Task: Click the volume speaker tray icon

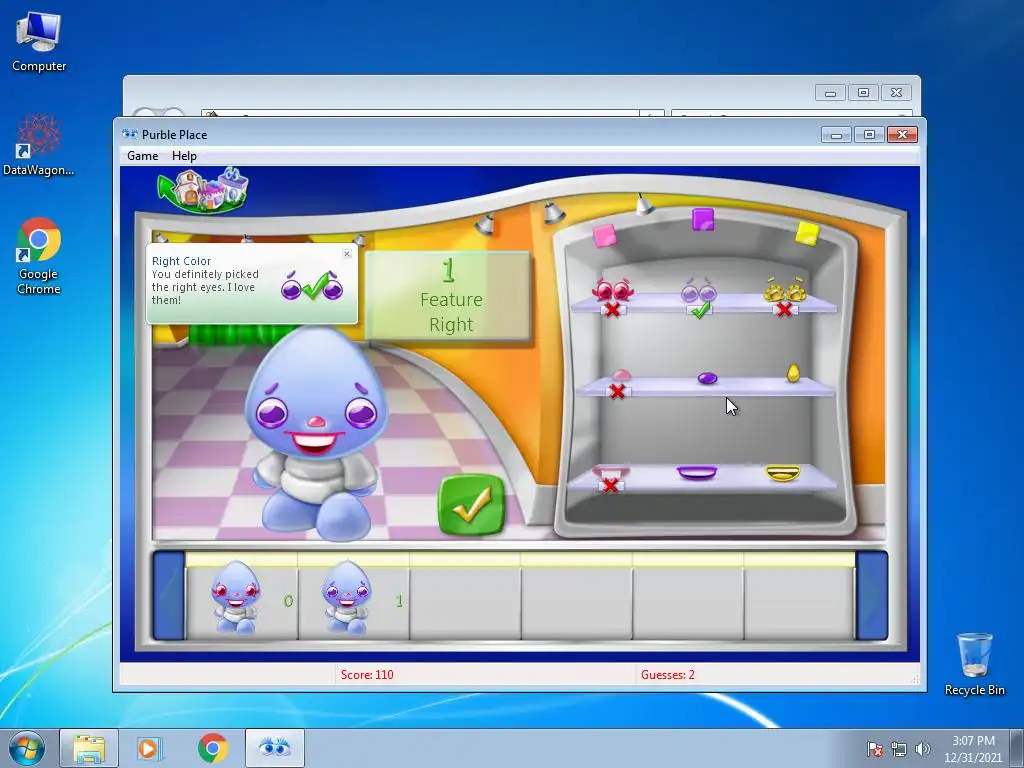Action: coord(923,749)
